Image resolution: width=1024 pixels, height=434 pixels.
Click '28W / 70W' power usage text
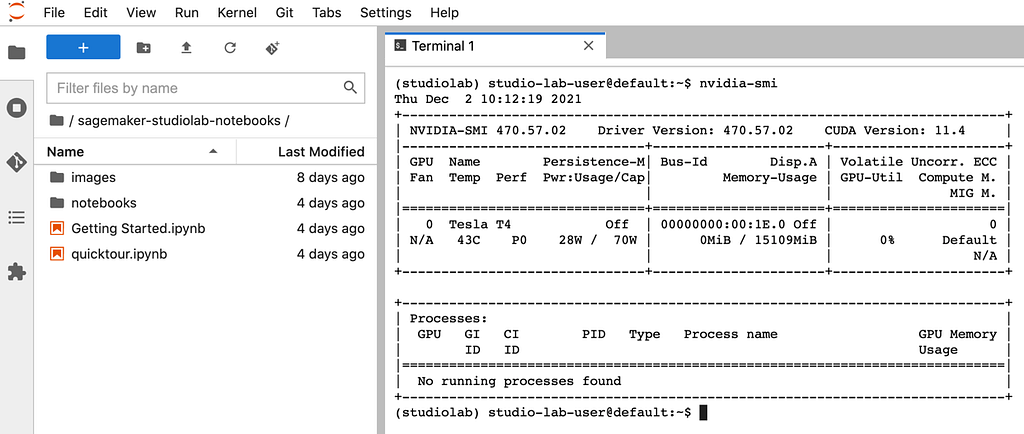click(x=597, y=240)
